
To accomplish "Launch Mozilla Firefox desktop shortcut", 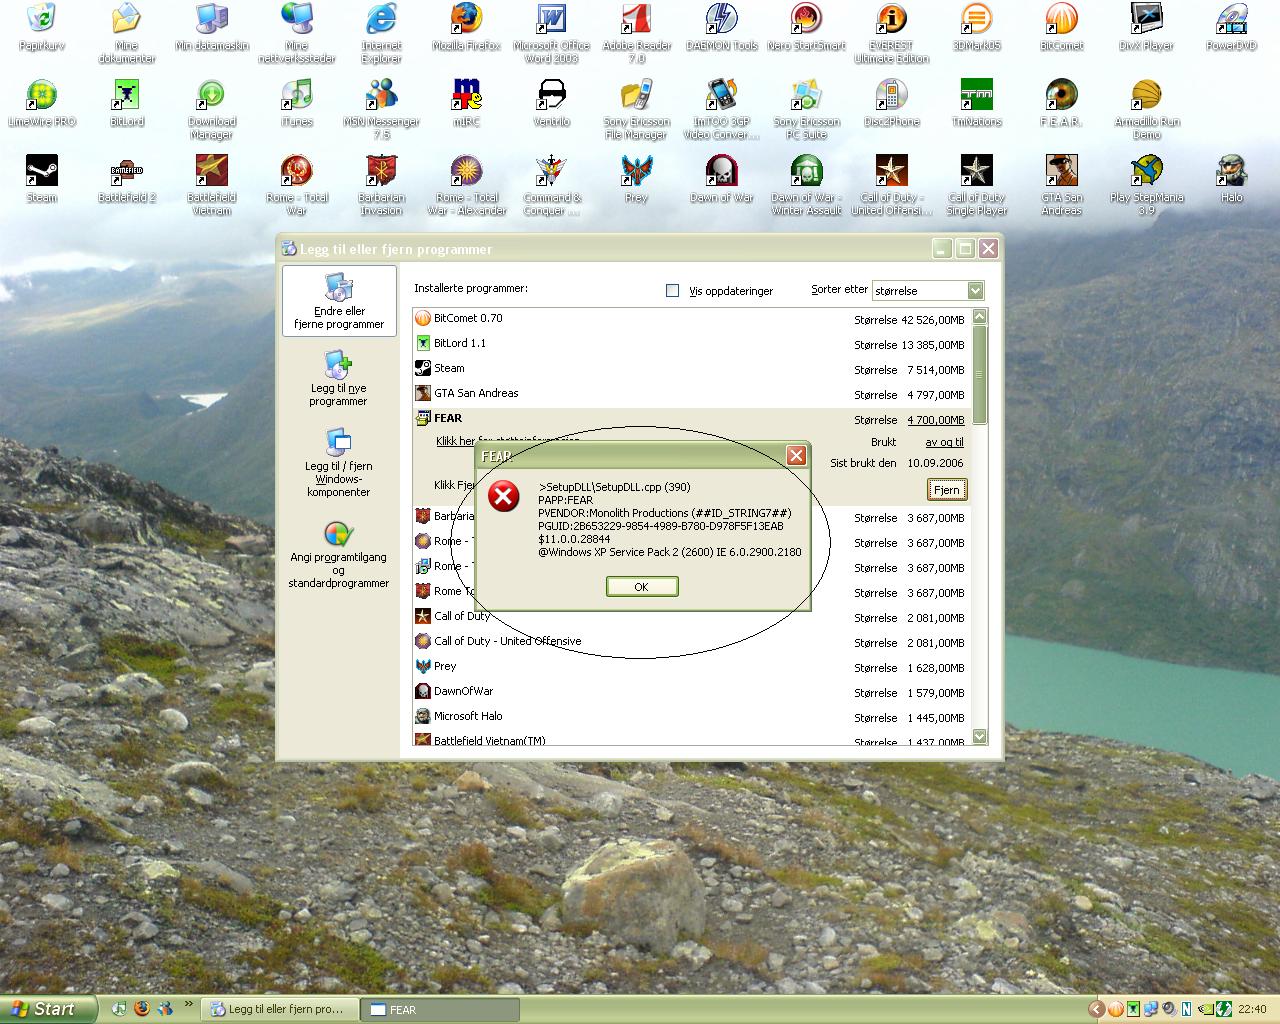I will [x=466, y=28].
